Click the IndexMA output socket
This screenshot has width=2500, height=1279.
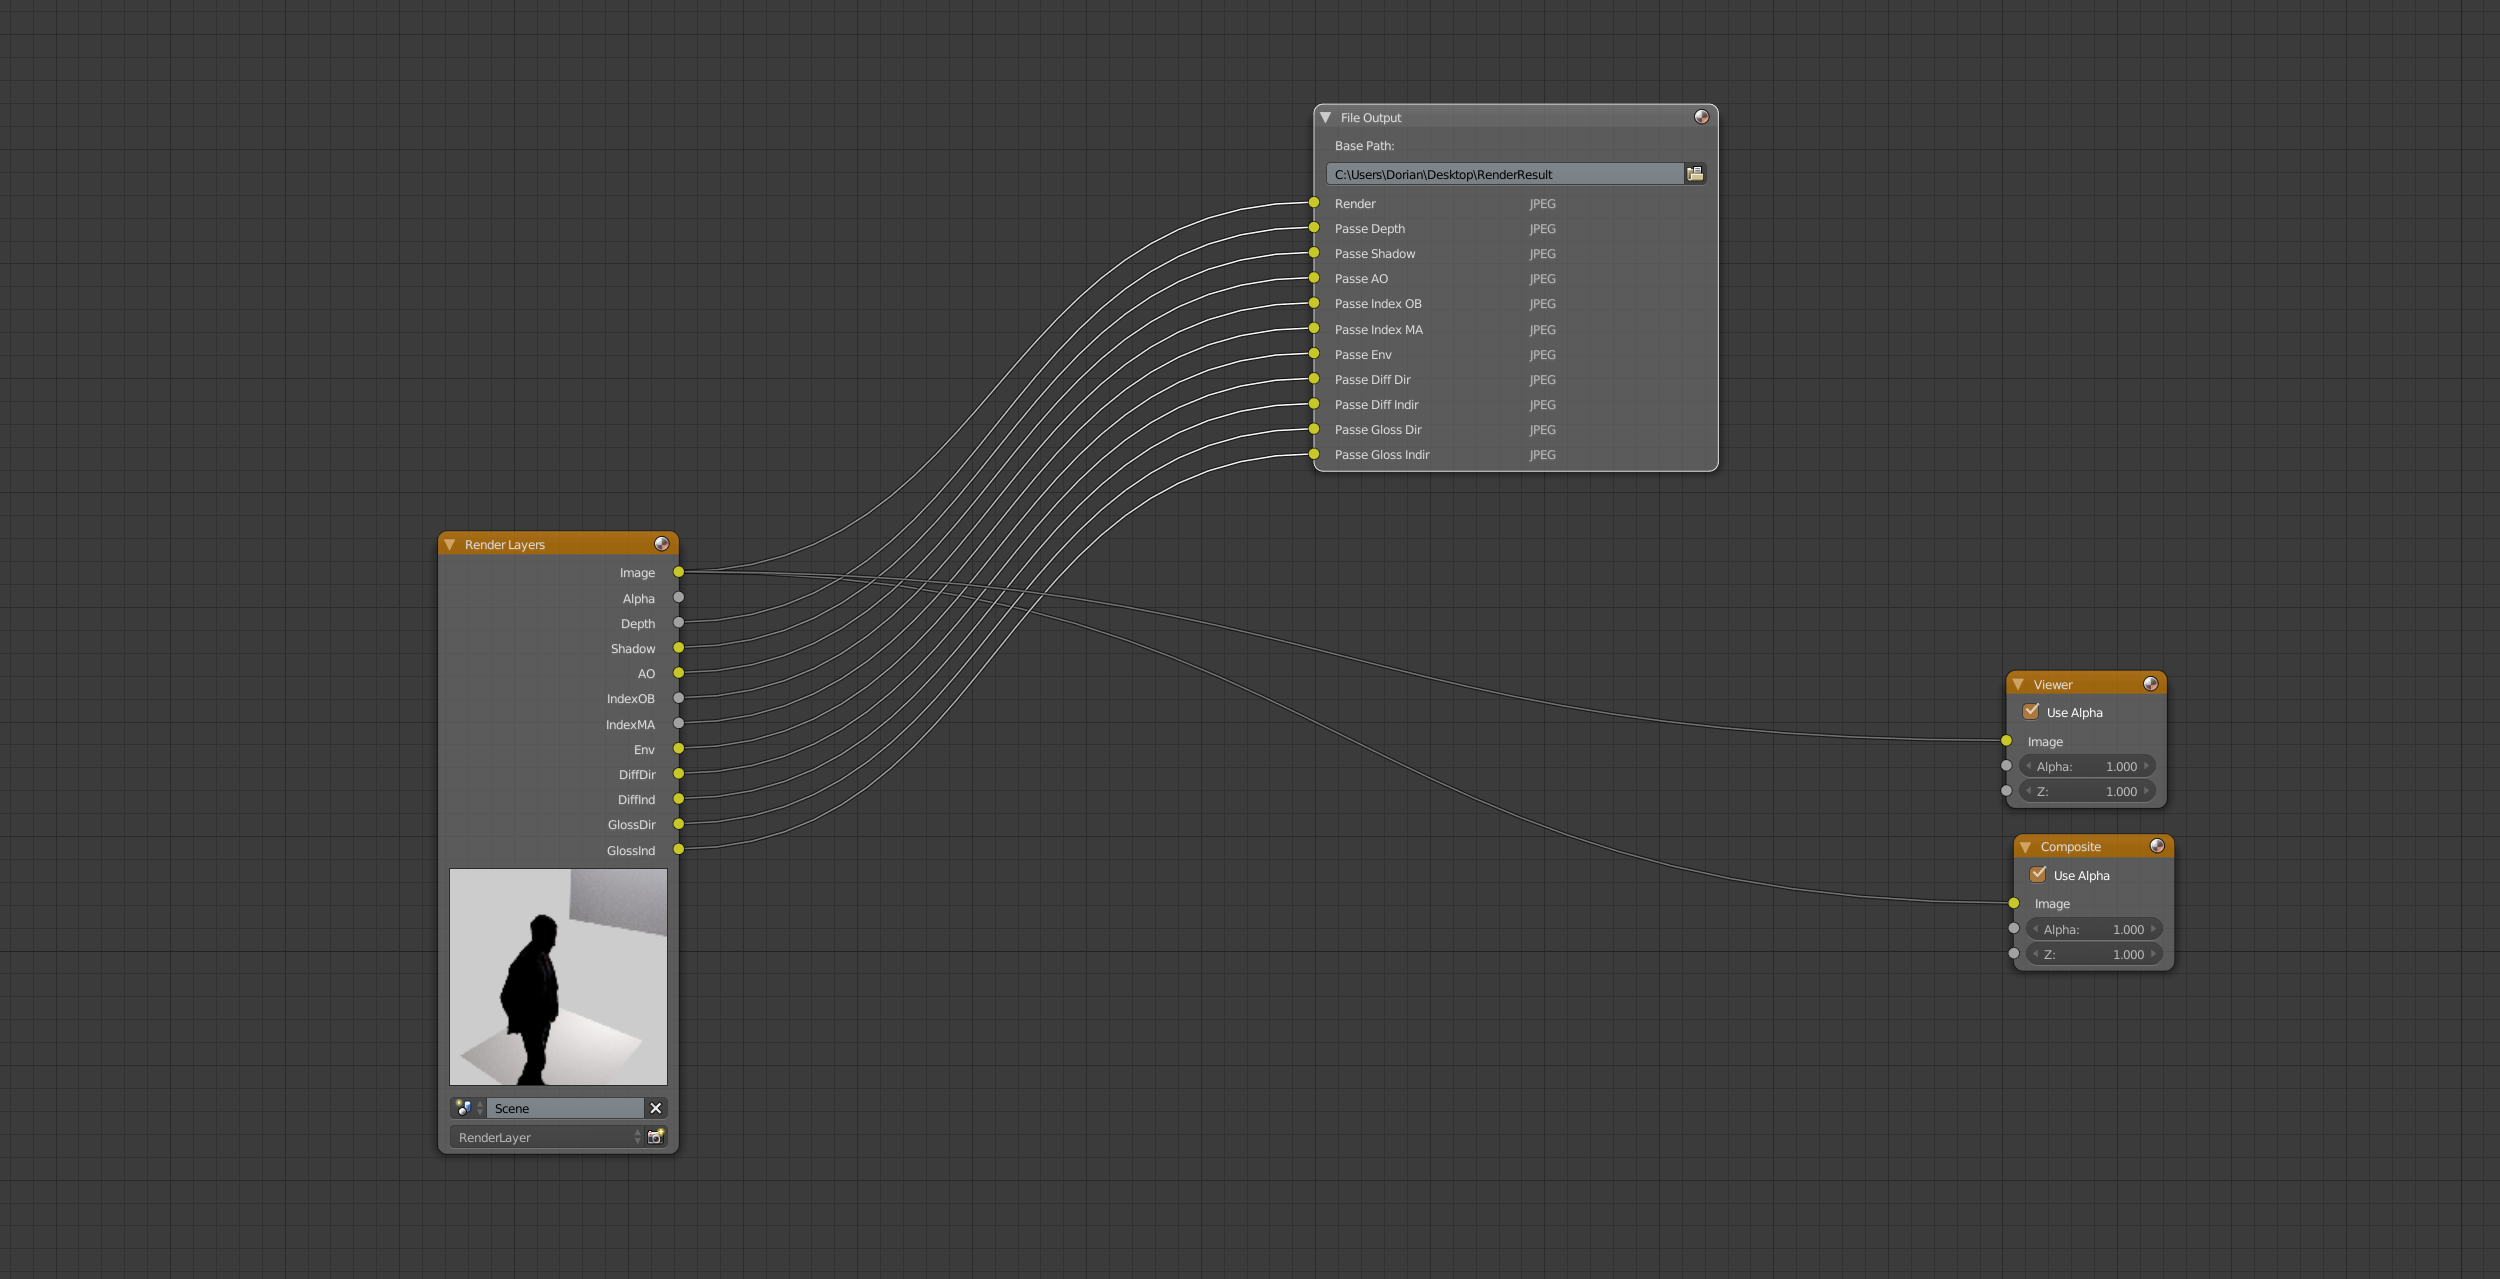point(678,723)
